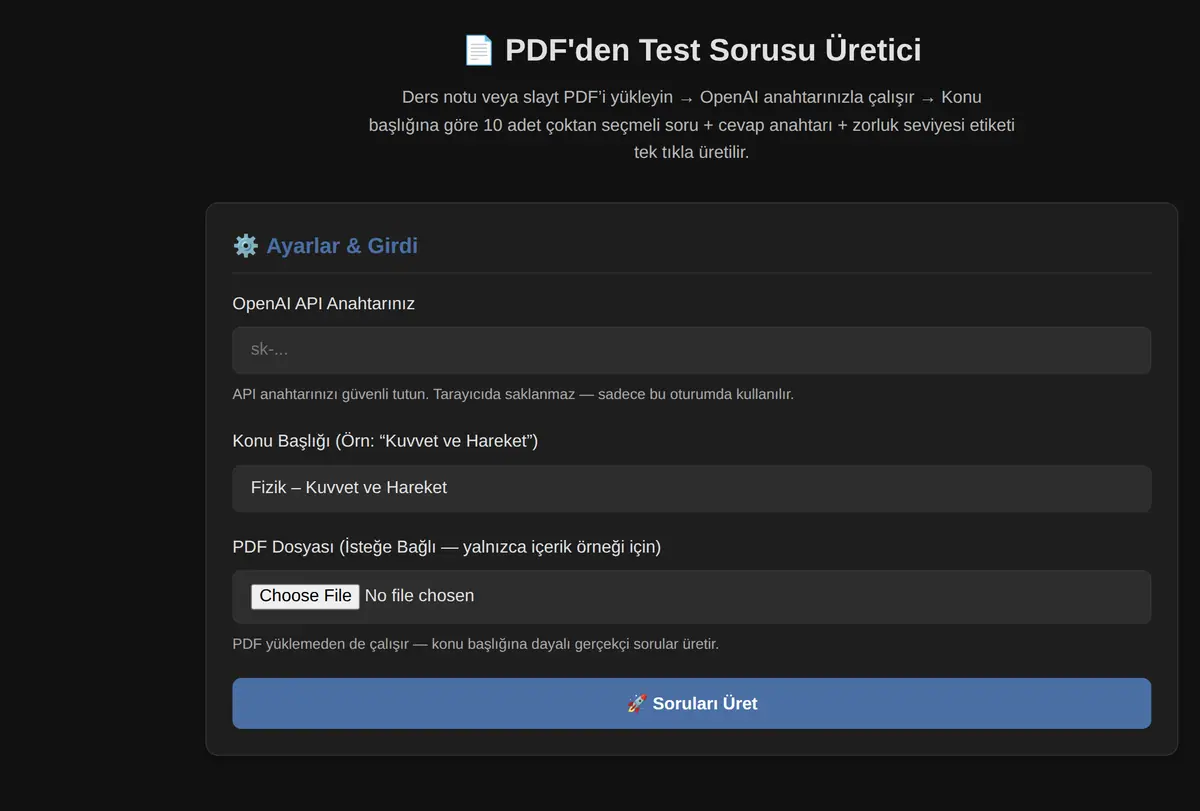
Task: Click the 'No file chosen' text
Action: click(419, 596)
